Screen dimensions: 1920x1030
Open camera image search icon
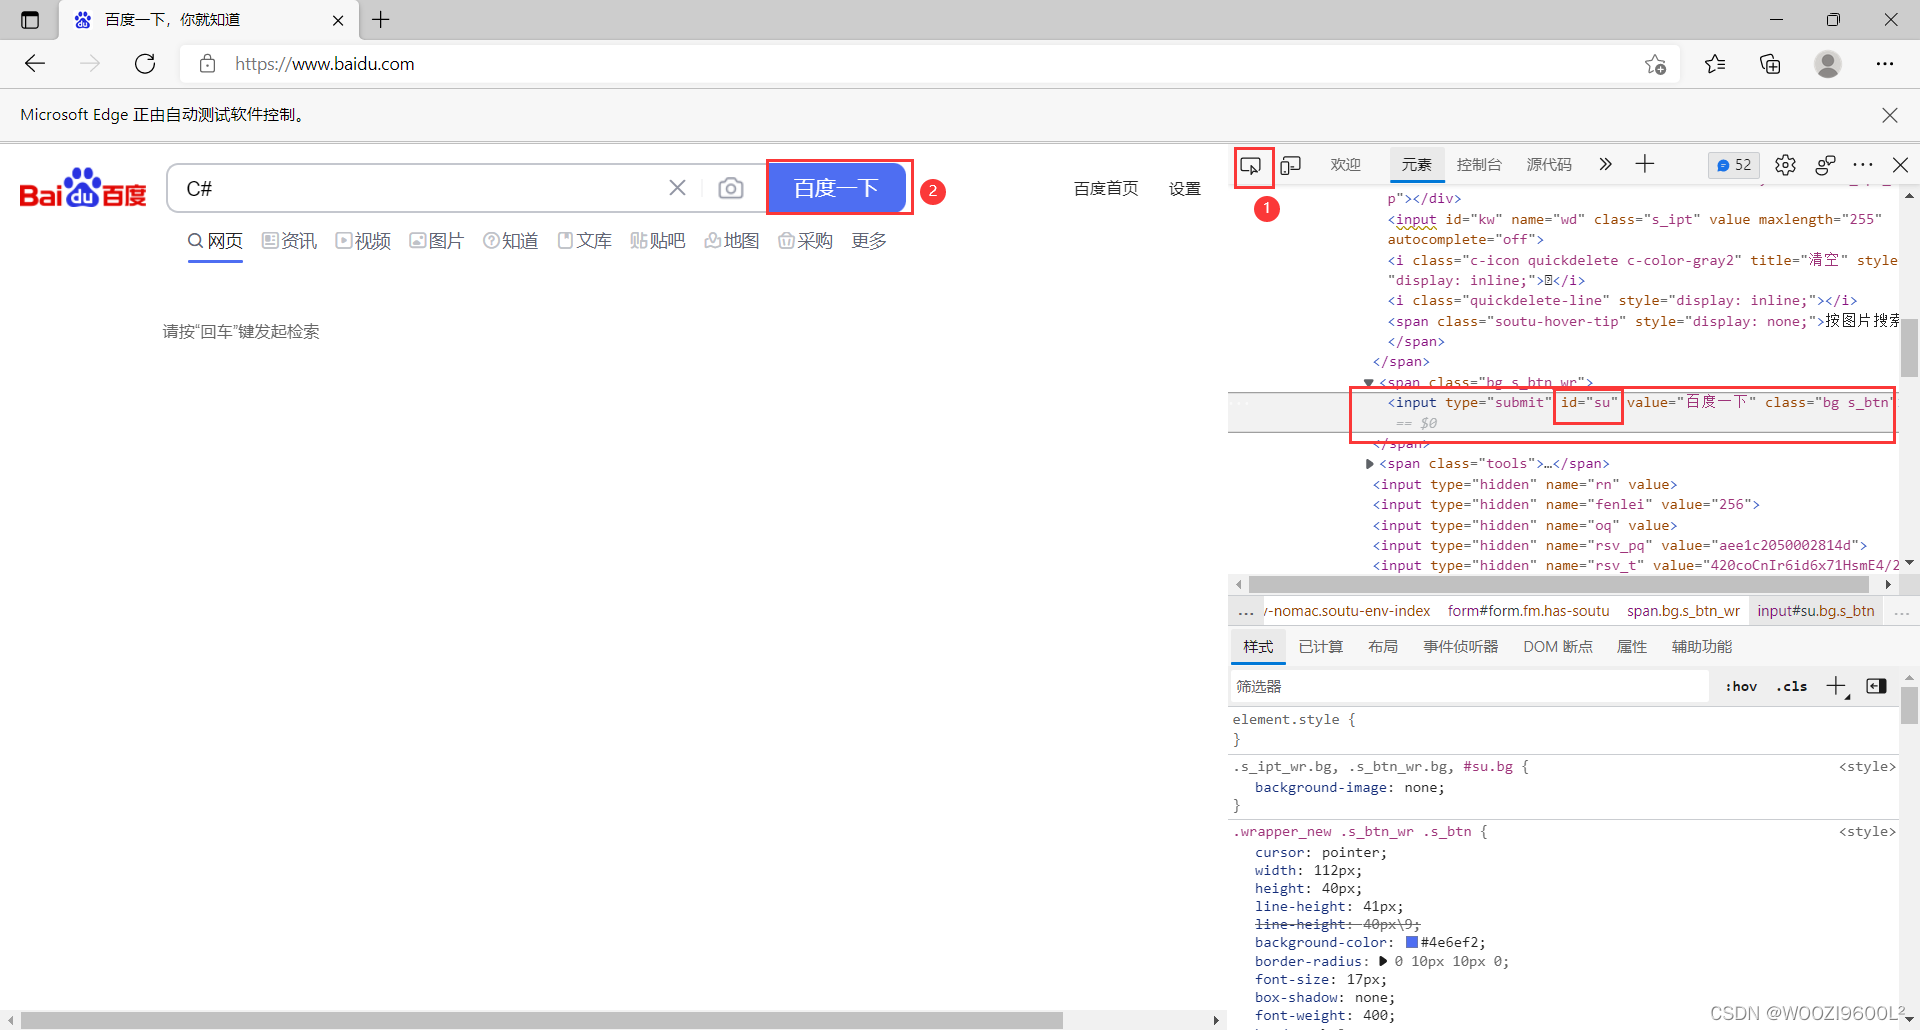click(x=731, y=188)
